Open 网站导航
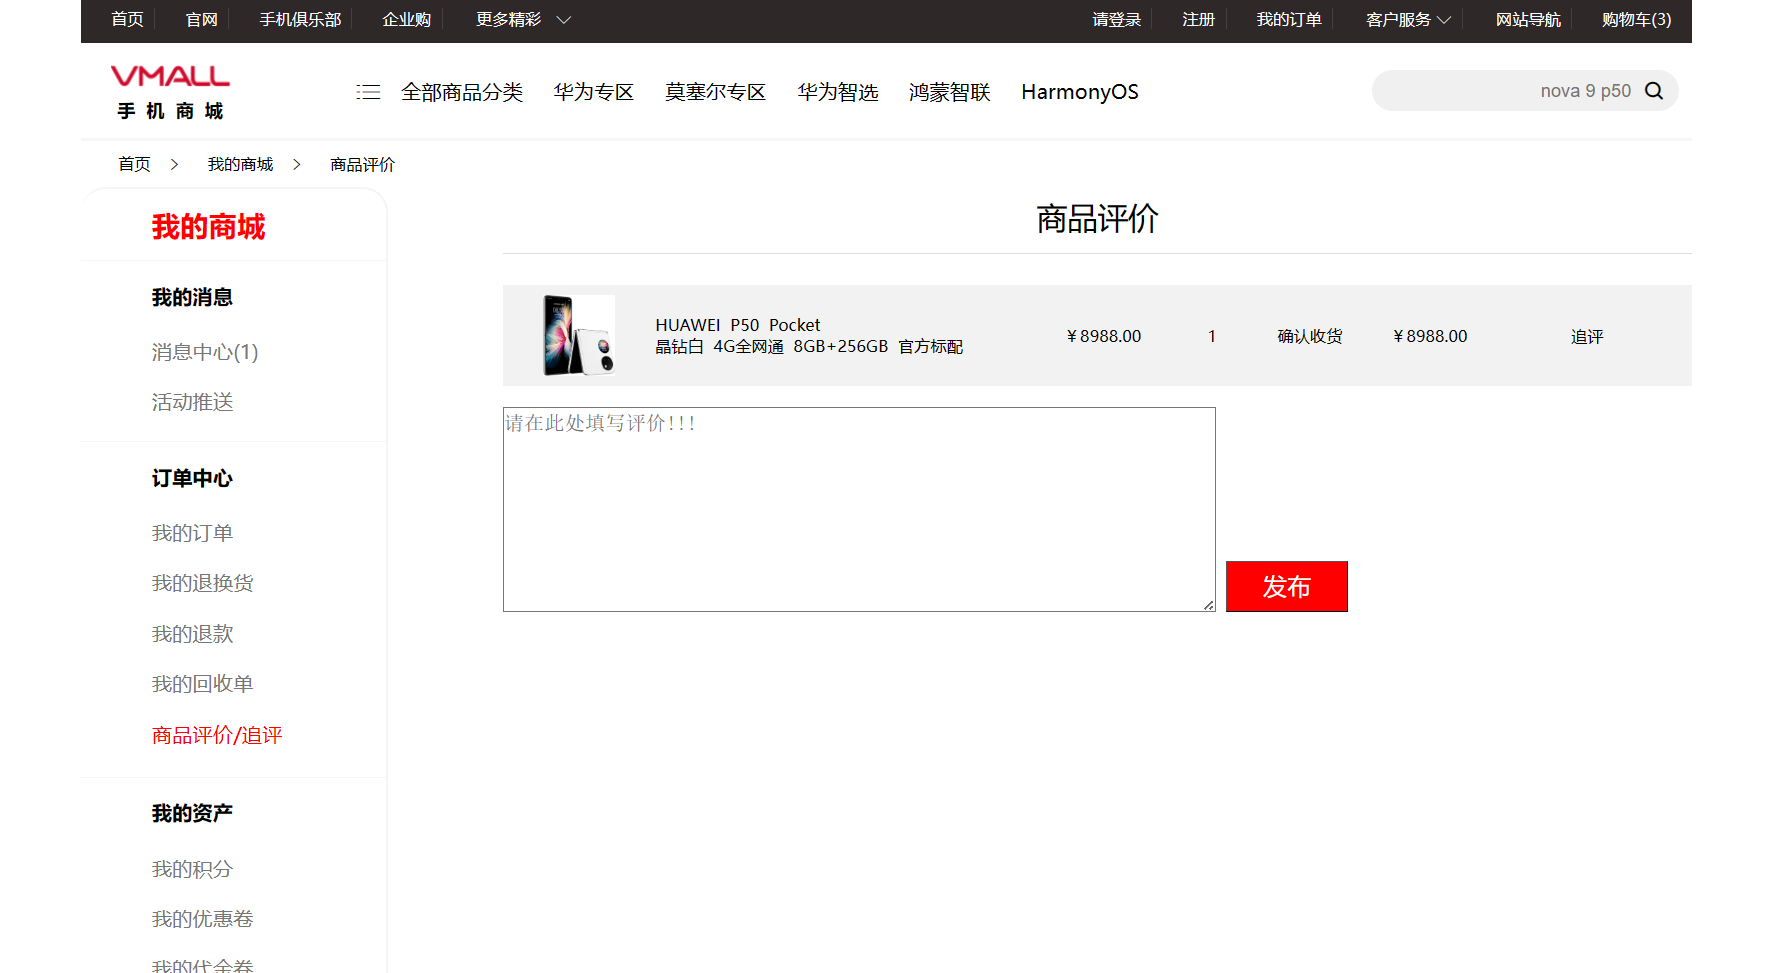This screenshot has height=973, width=1773. [1528, 20]
